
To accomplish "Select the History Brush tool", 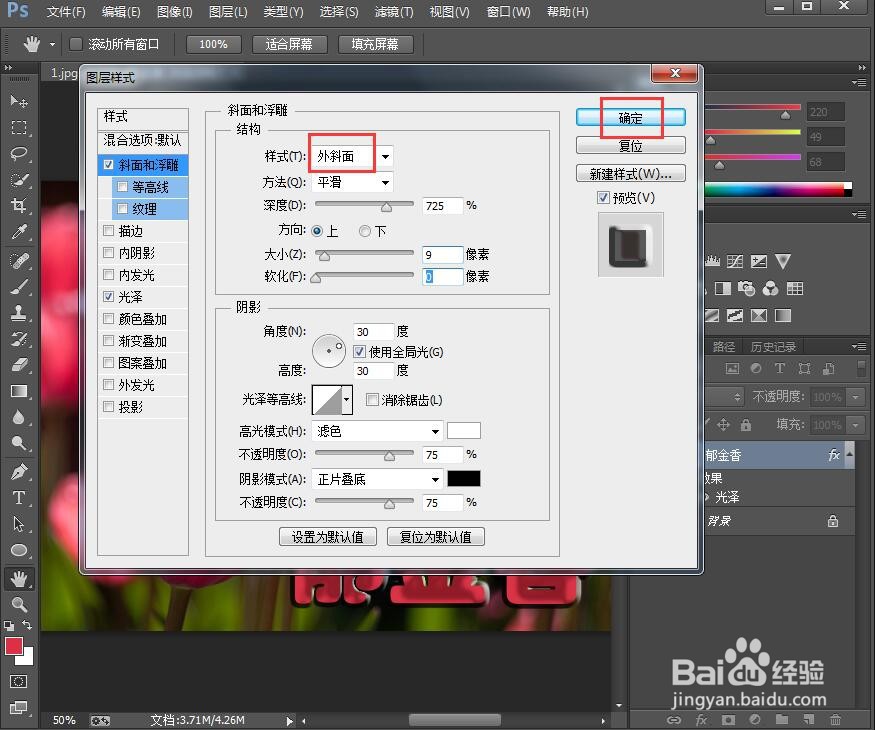I will (19, 339).
